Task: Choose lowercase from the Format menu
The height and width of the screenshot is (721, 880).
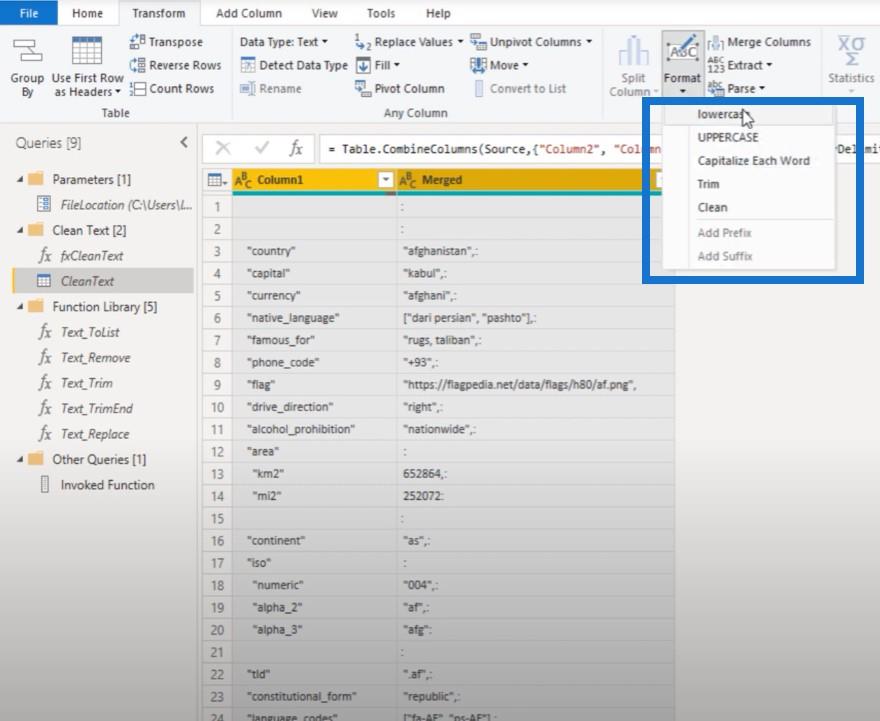Action: click(x=749, y=114)
